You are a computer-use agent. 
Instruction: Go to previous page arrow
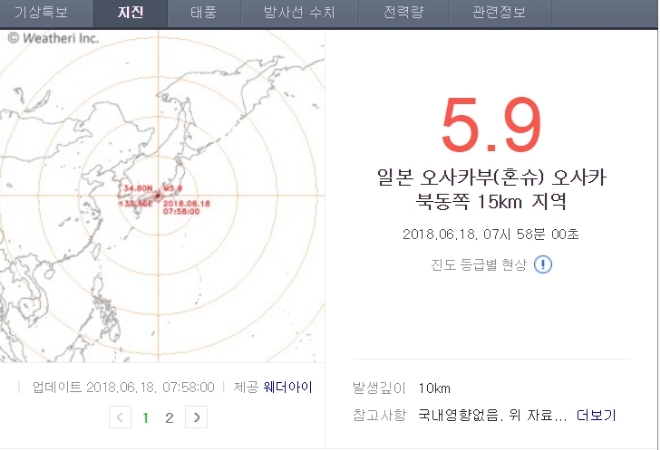coord(120,417)
